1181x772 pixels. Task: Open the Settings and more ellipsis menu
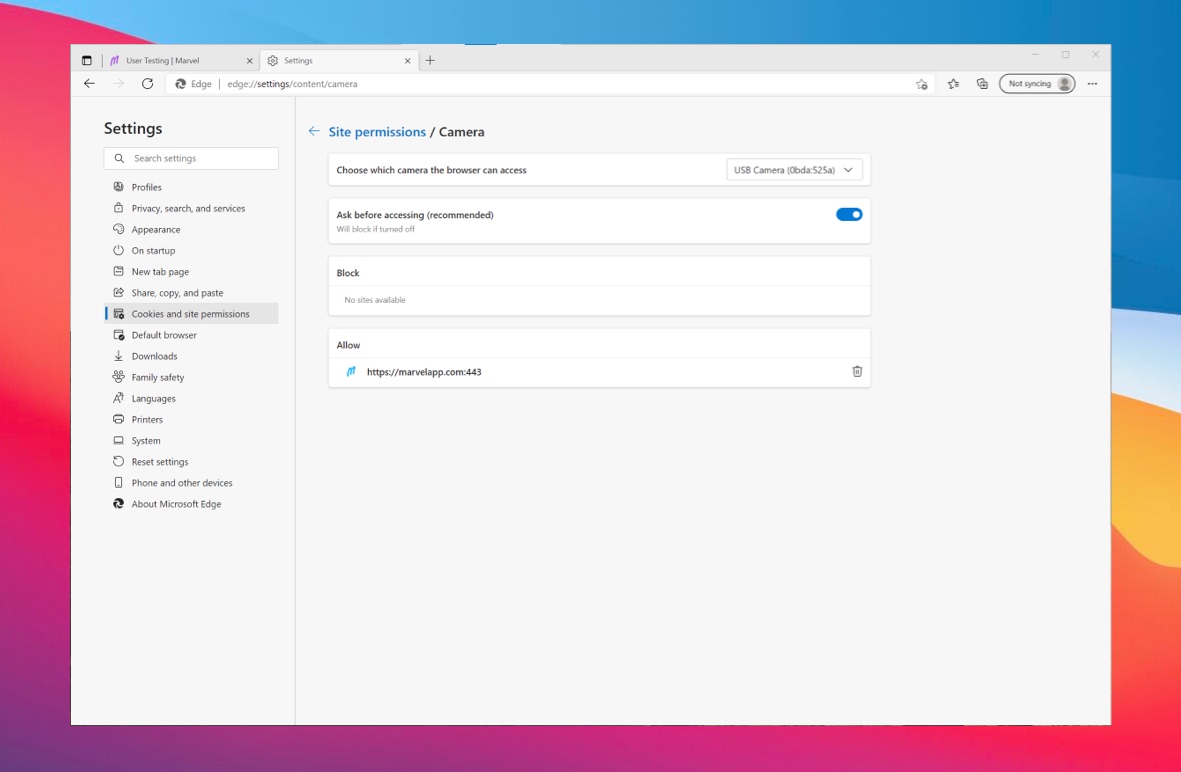click(x=1092, y=84)
